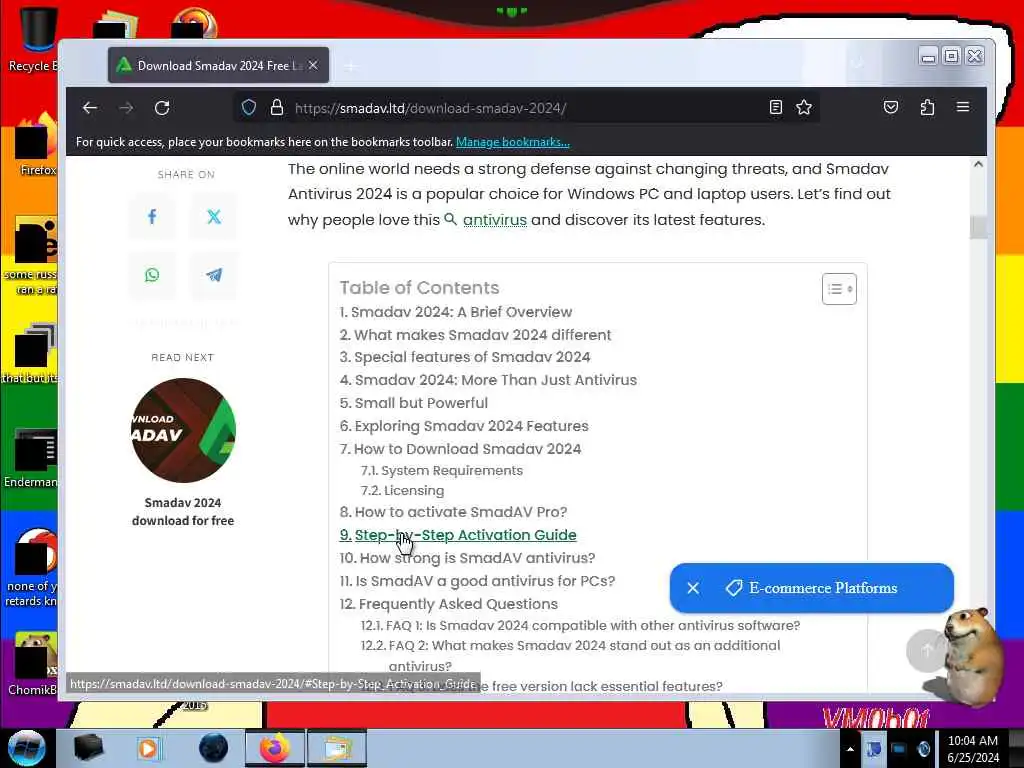The width and height of the screenshot is (1024, 768).
Task: Go back with the browser back arrow
Action: tap(90, 108)
